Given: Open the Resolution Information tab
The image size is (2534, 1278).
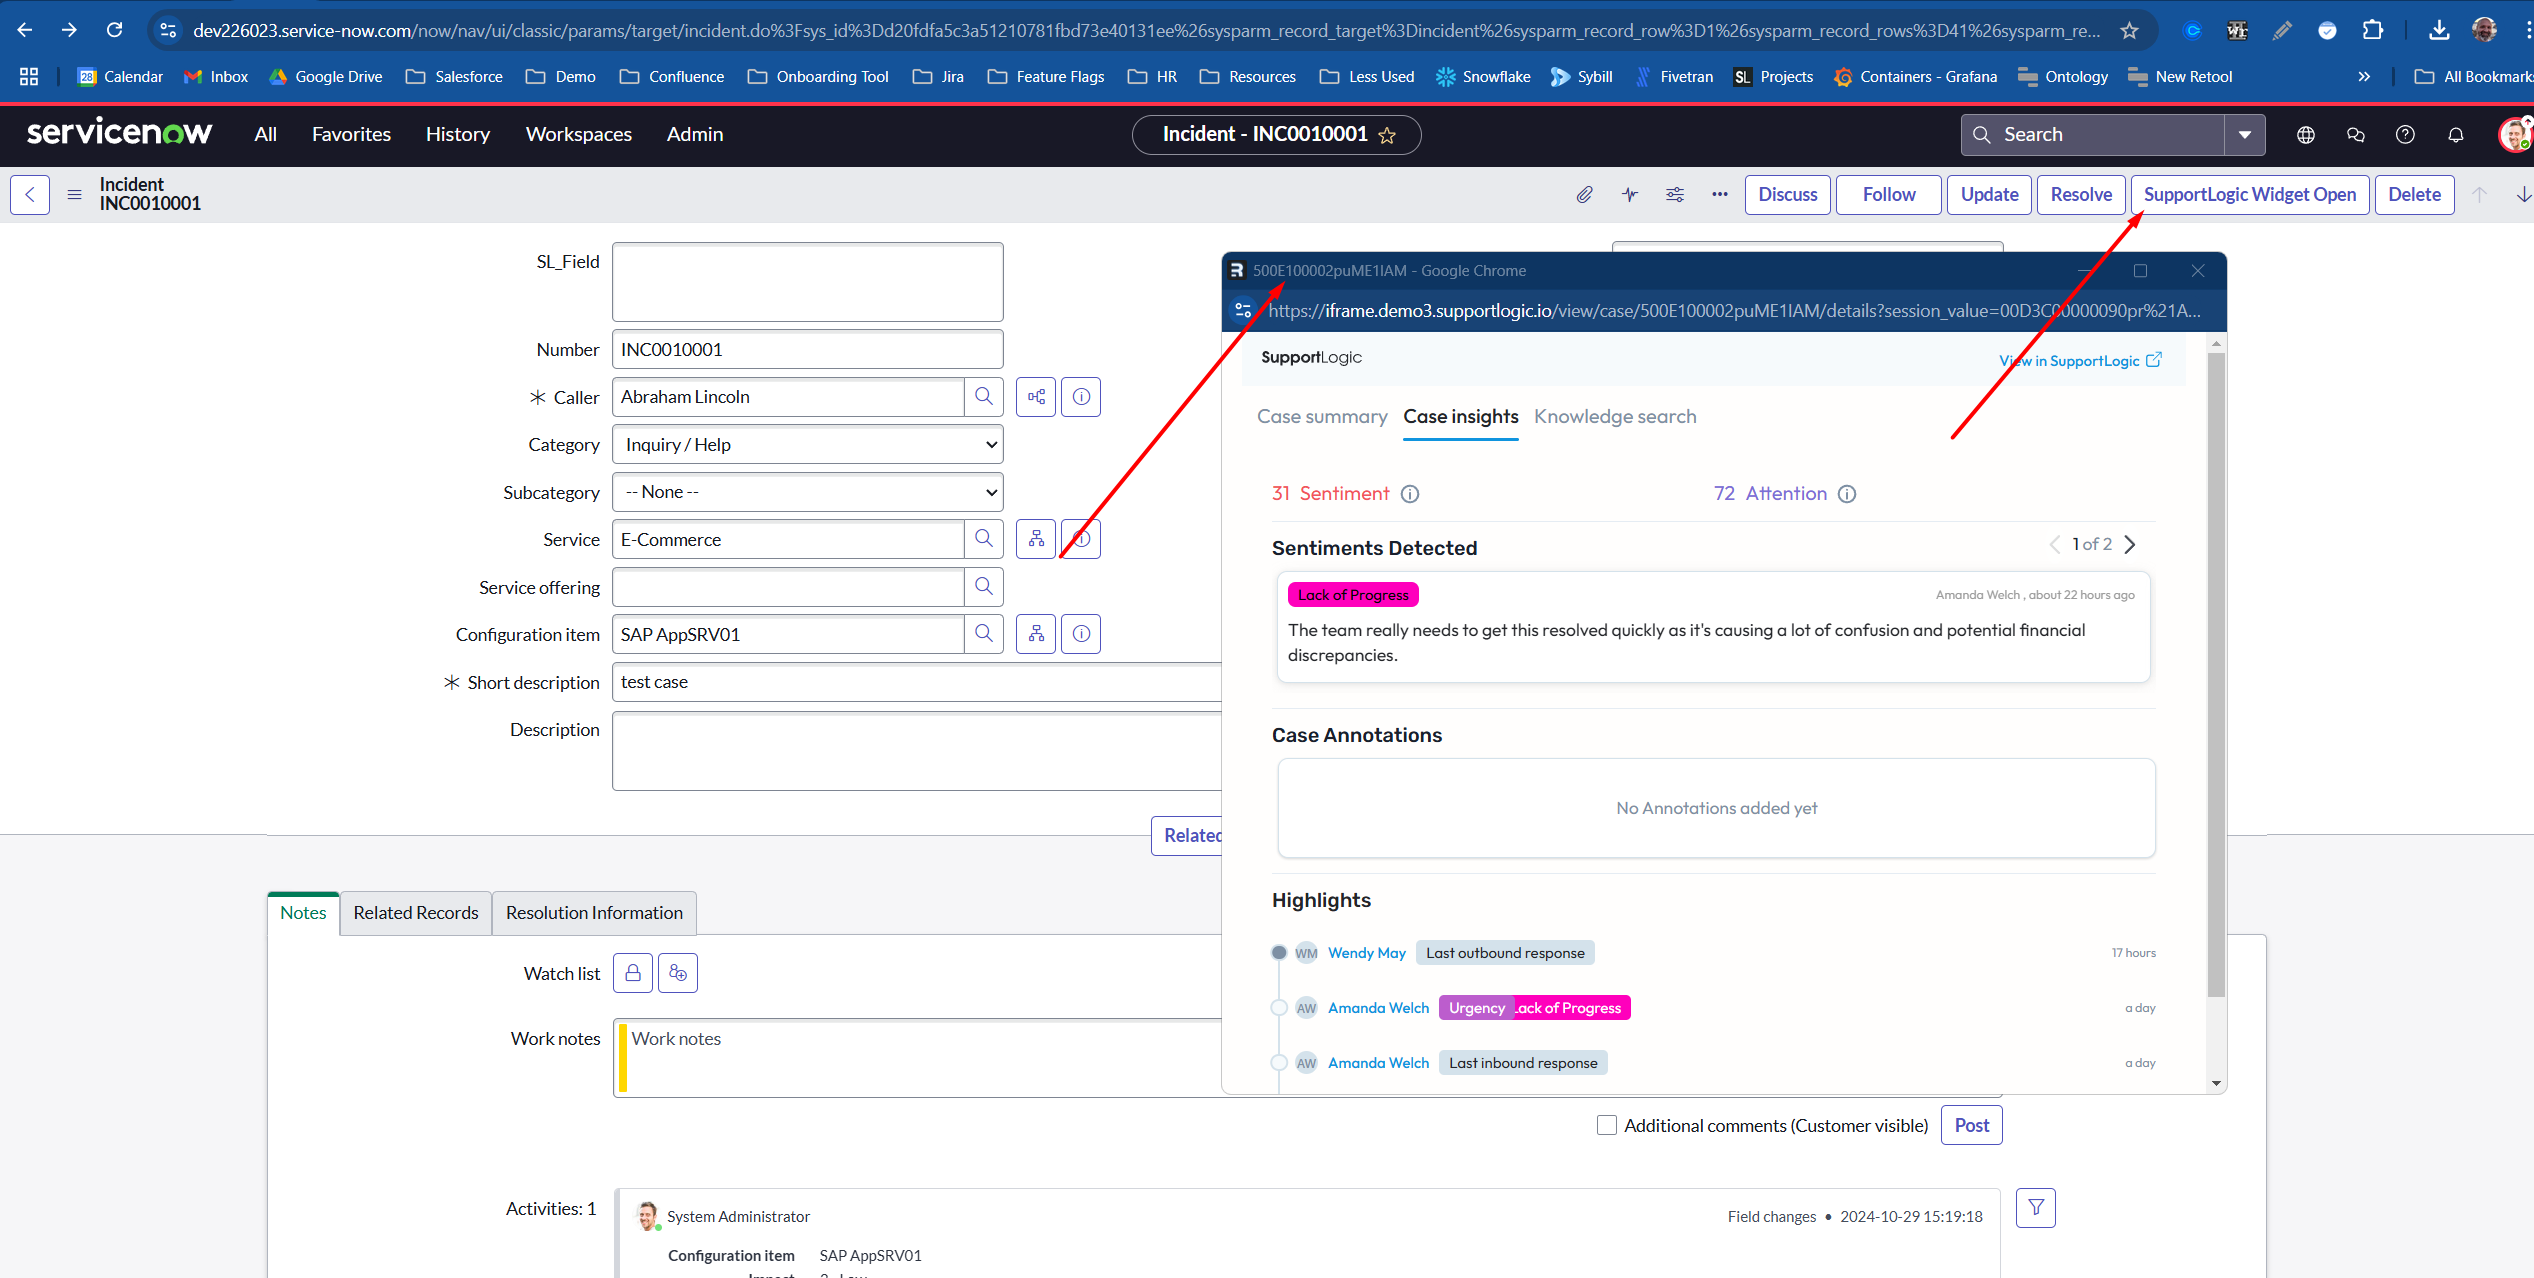Looking at the screenshot, I should coord(594,913).
